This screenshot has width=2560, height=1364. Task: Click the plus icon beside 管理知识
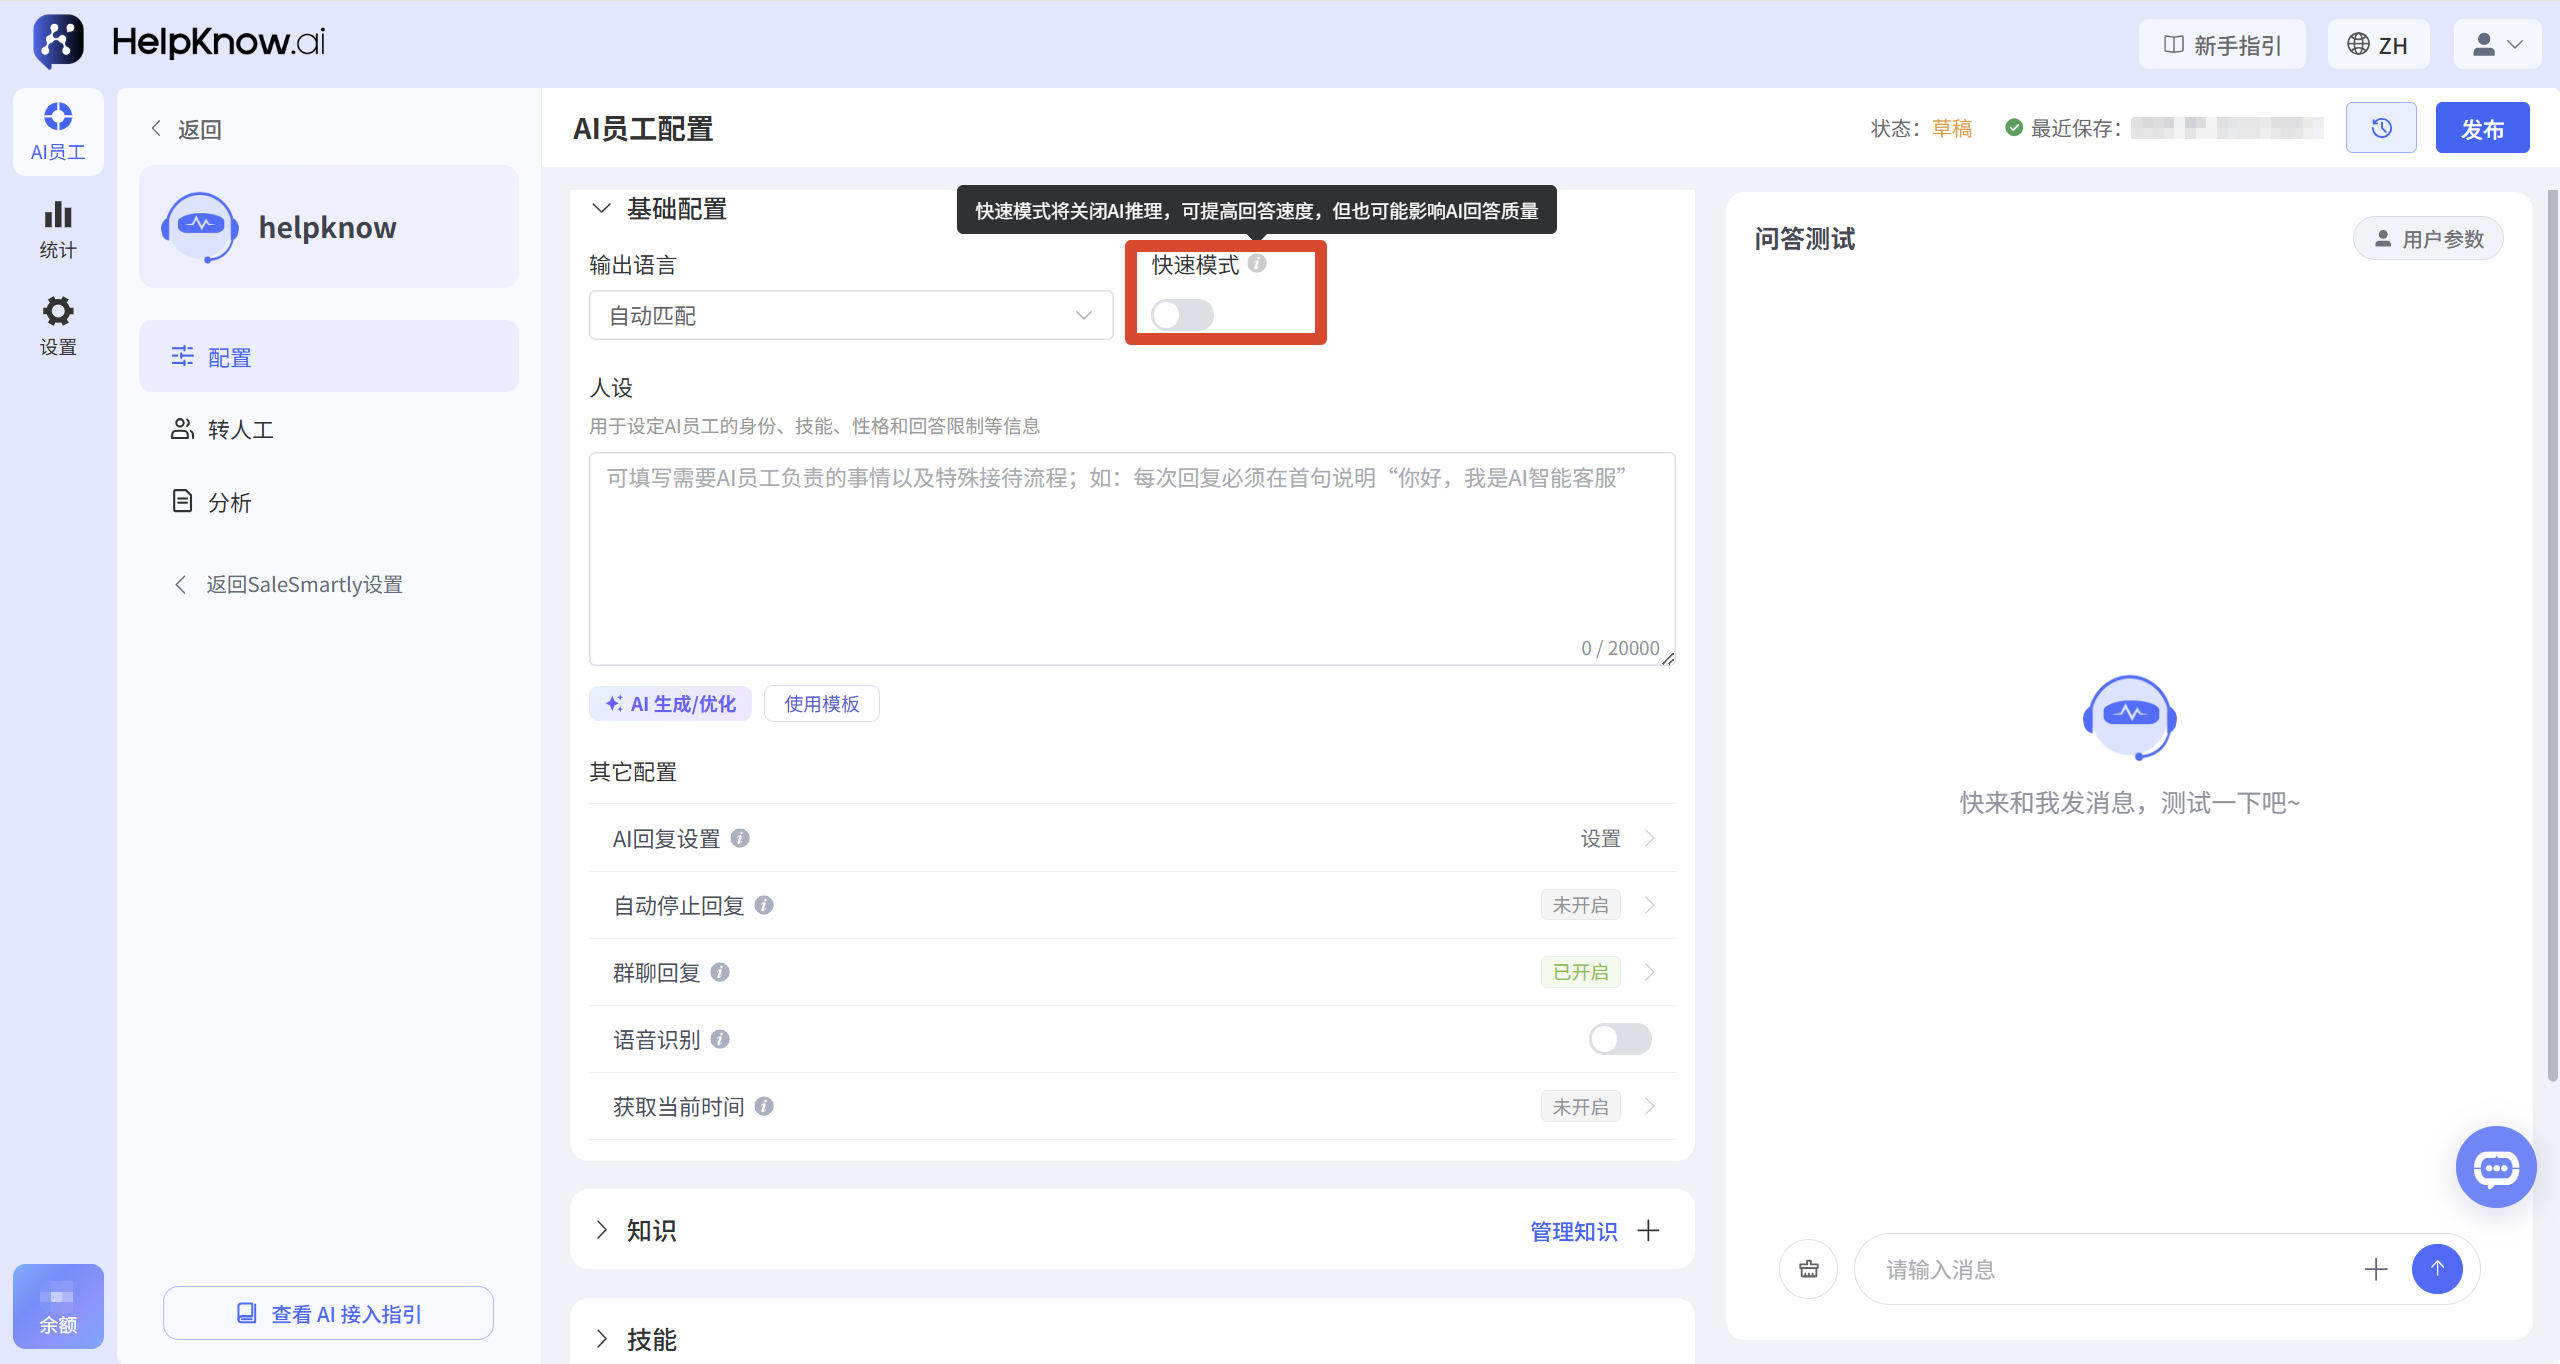pyautogui.click(x=1648, y=1230)
